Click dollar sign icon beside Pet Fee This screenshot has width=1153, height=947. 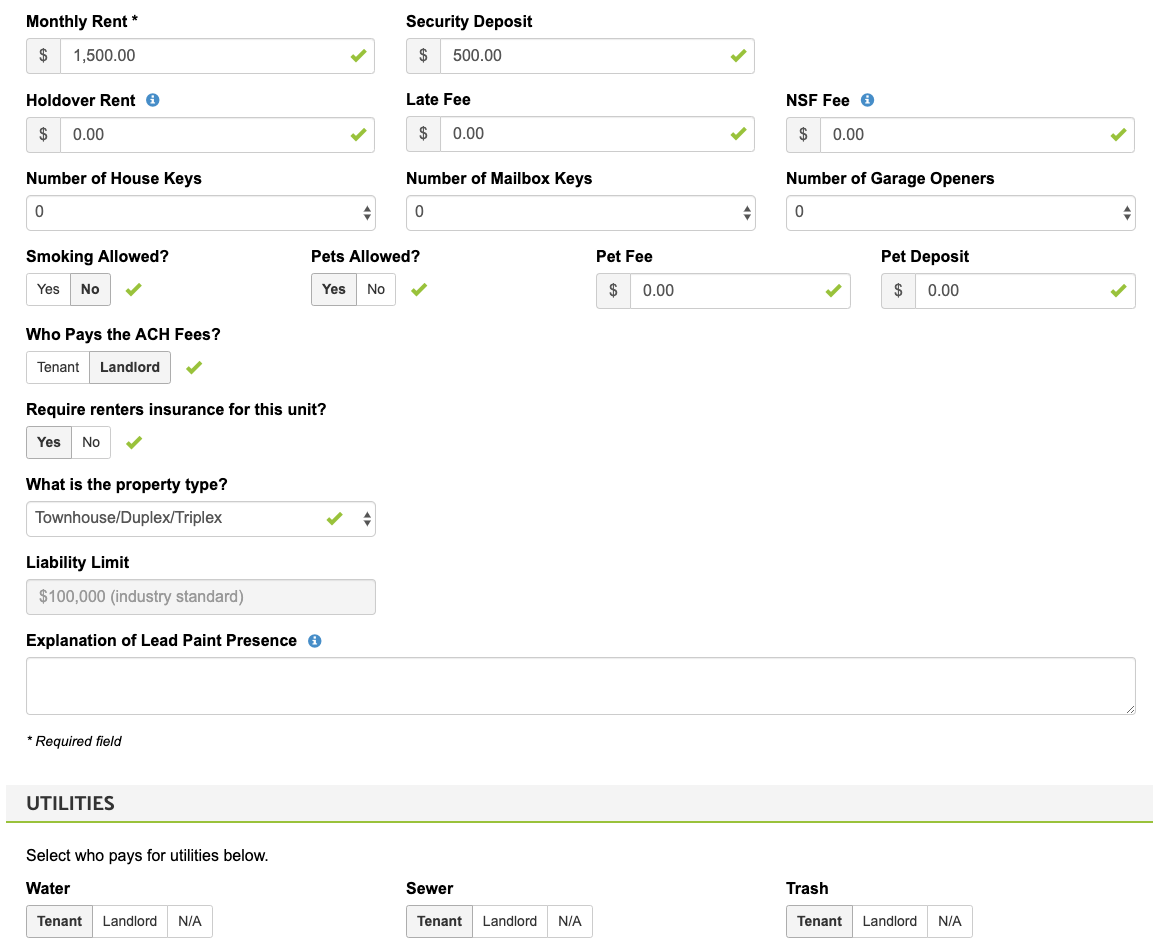pyautogui.click(x=613, y=291)
